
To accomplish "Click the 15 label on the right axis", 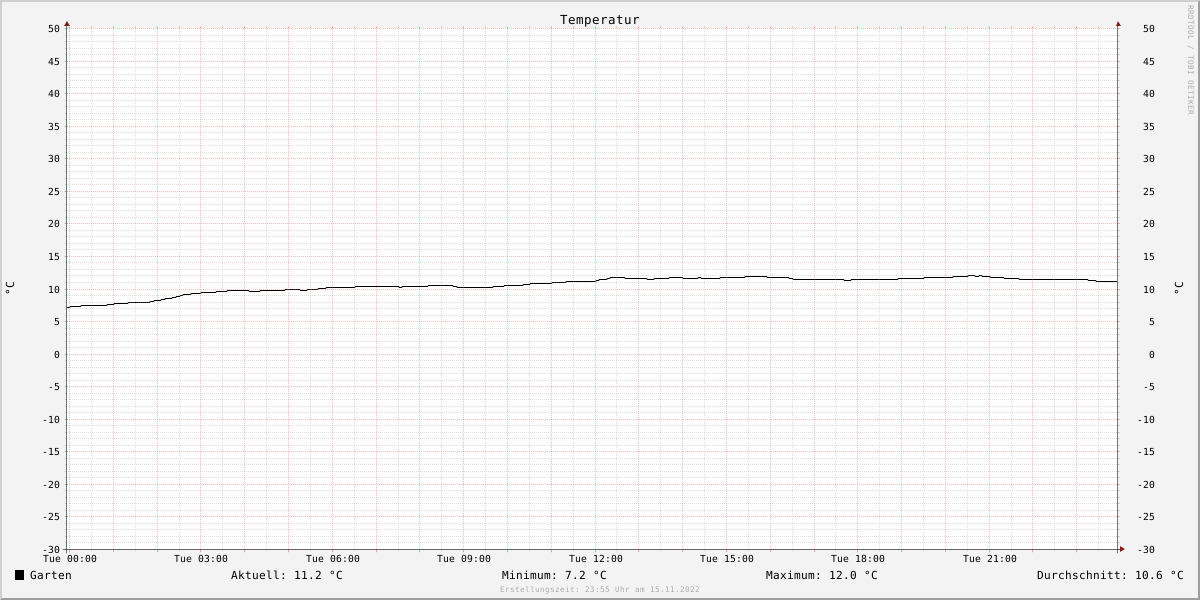I will [1148, 257].
